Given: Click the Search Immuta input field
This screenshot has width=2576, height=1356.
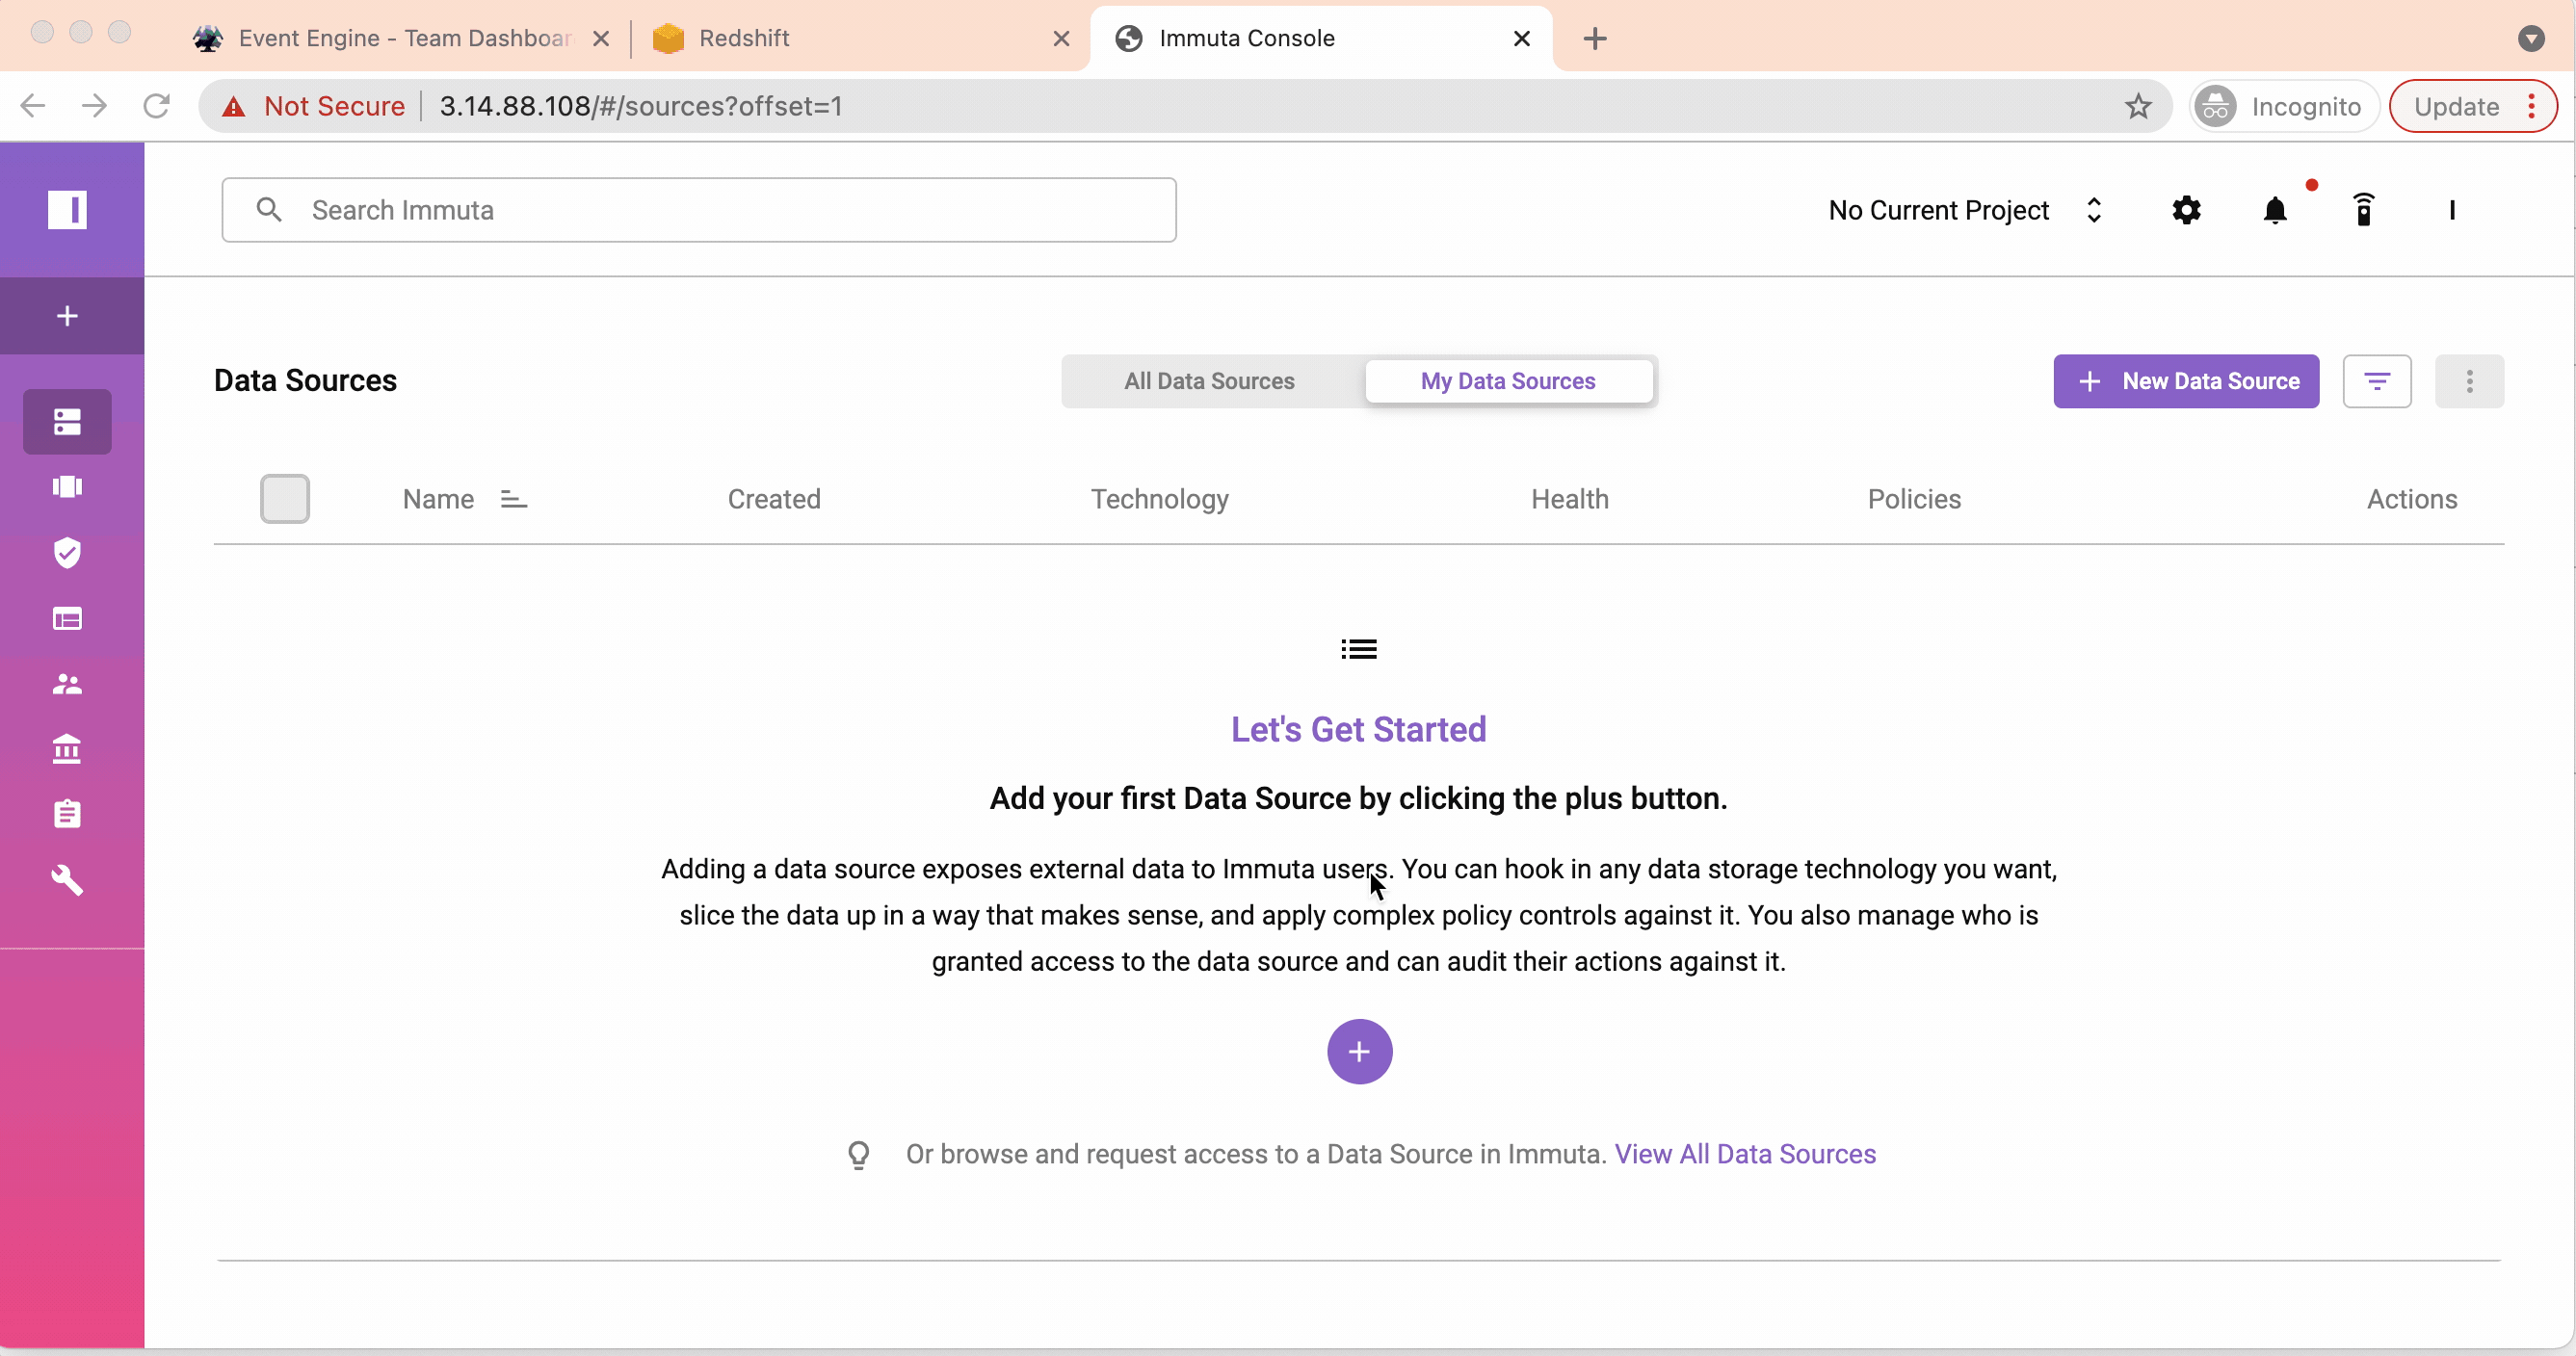Looking at the screenshot, I should [699, 210].
